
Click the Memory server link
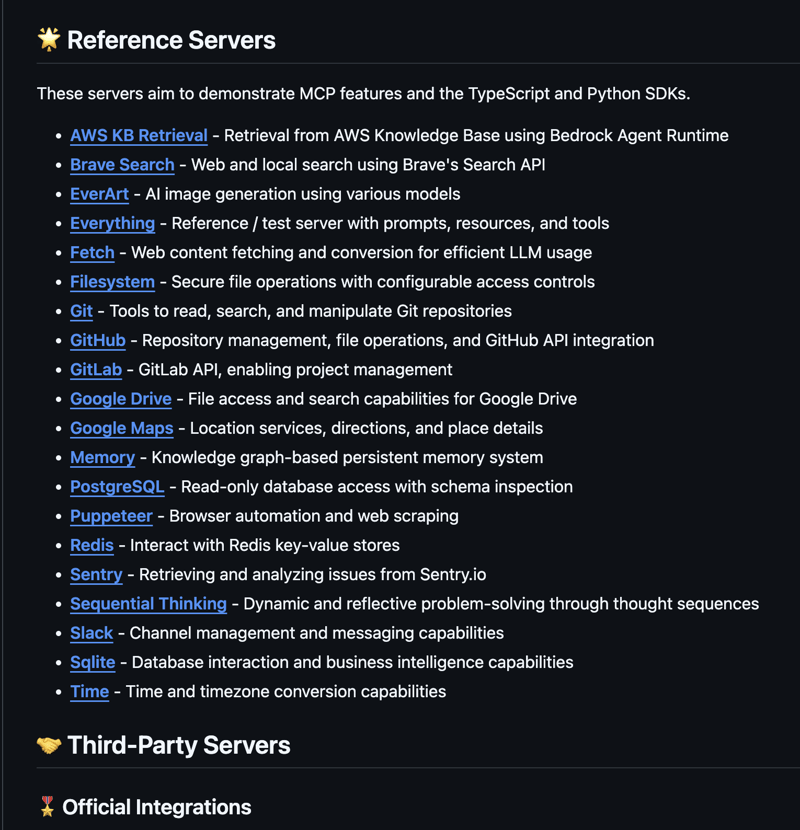(x=102, y=457)
